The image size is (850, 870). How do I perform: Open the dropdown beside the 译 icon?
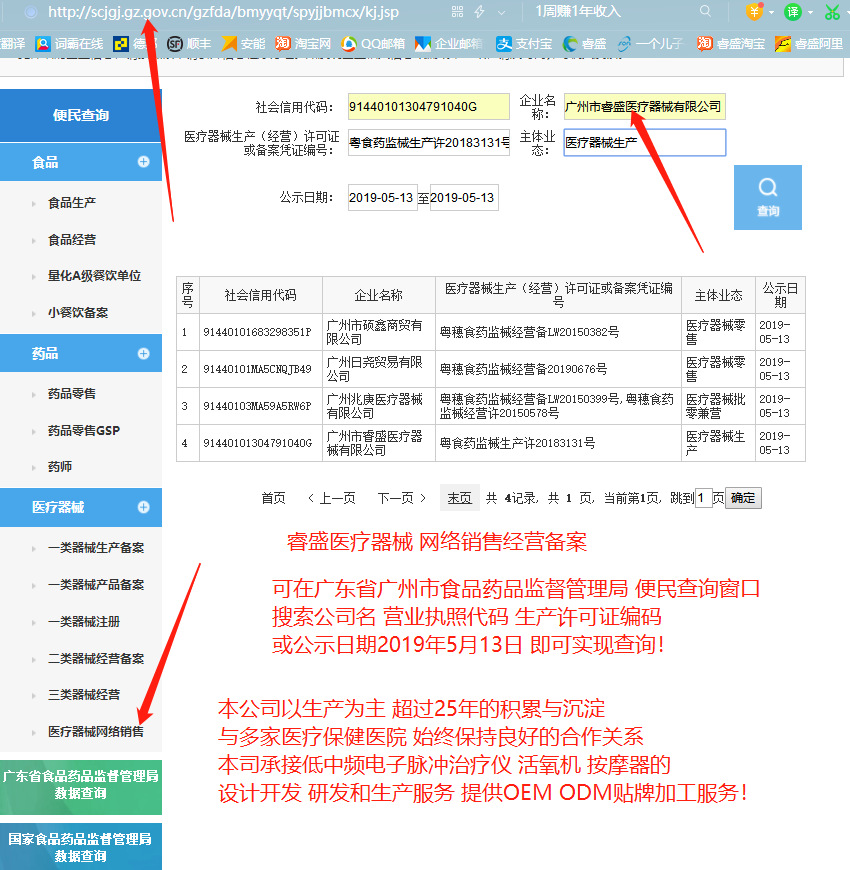click(x=810, y=12)
